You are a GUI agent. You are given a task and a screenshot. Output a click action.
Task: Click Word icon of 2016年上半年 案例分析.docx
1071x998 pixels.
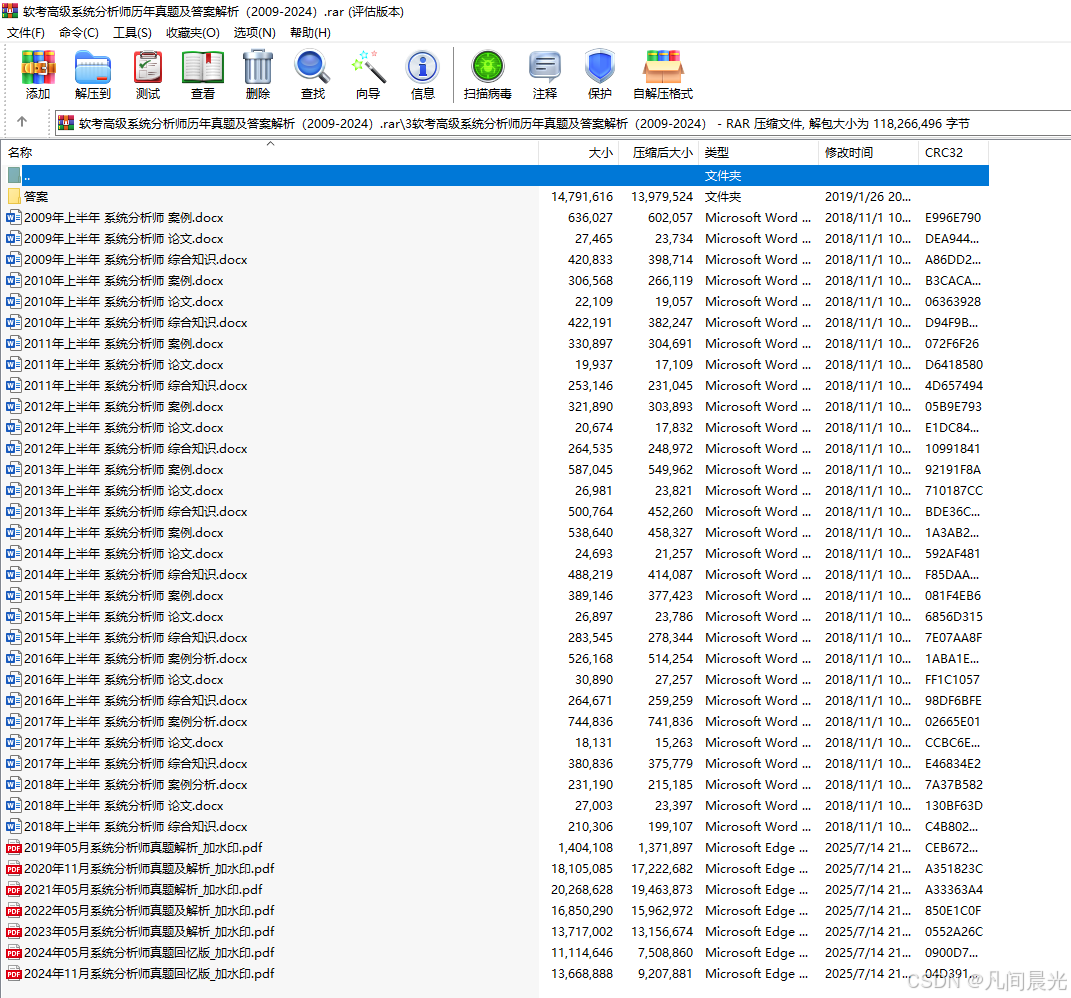(x=14, y=659)
